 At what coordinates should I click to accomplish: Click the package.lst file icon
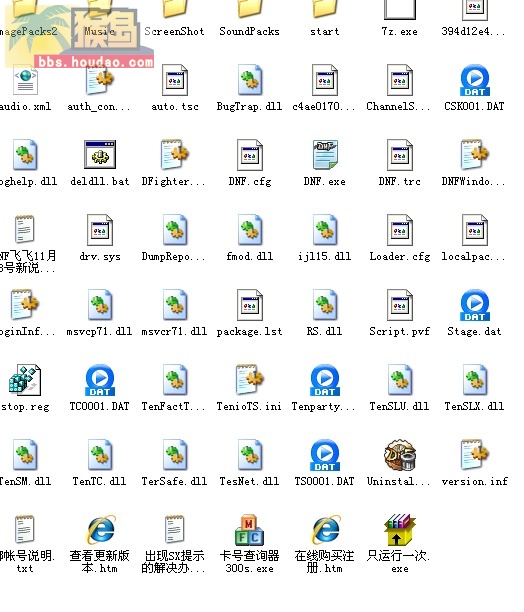tap(250, 305)
